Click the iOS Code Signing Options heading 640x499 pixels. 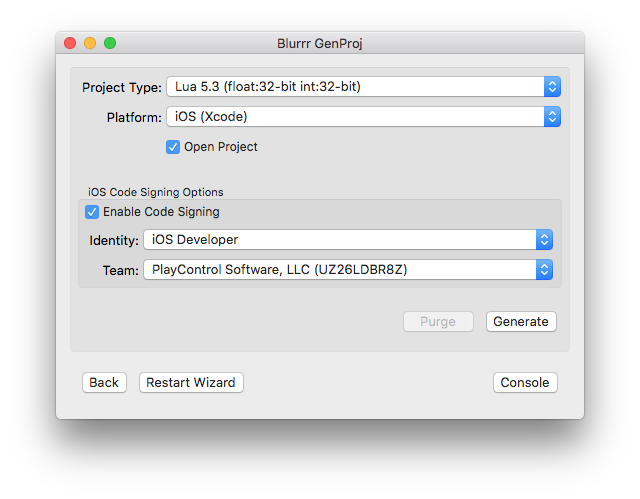tap(156, 192)
